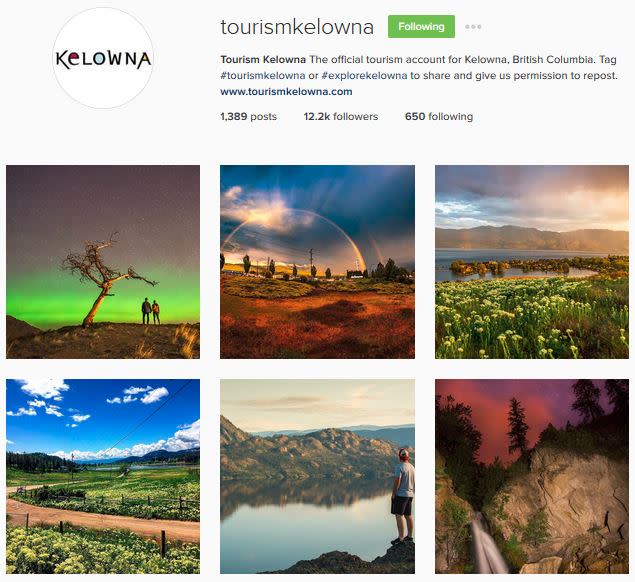Click the #tourismkelowna hashtag
635x582 pixels.
point(263,76)
